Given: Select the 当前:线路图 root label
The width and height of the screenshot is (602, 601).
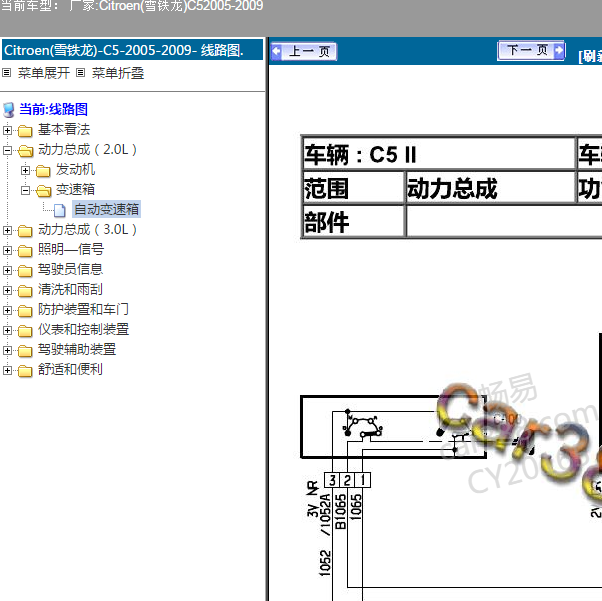Looking at the screenshot, I should pyautogui.click(x=53, y=109).
